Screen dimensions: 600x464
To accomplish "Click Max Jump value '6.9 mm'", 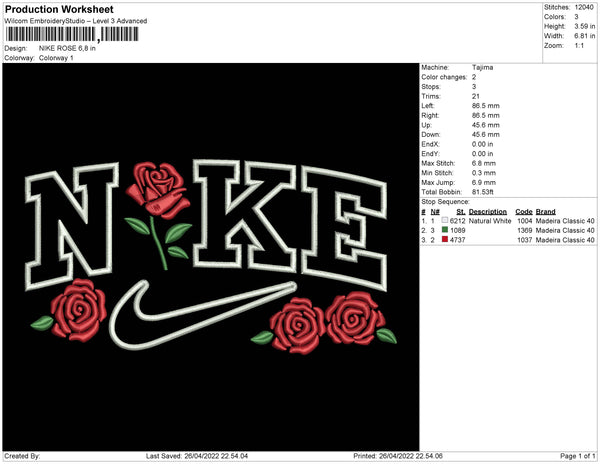I will [x=484, y=182].
